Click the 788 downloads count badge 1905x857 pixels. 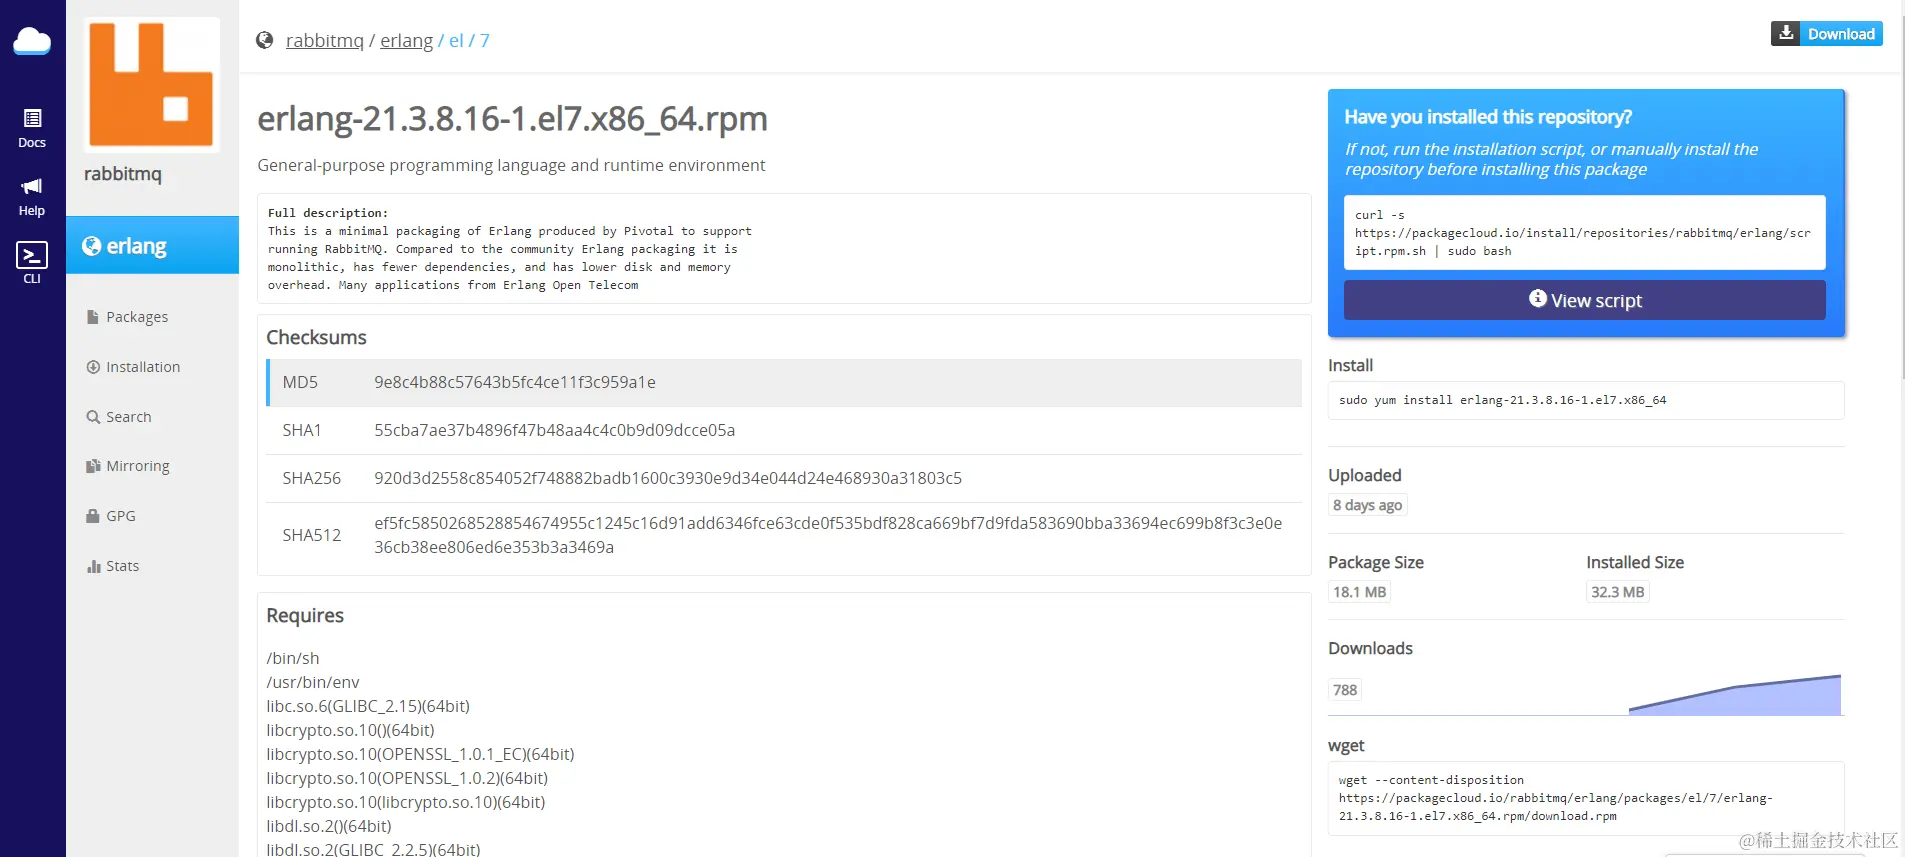1345,690
